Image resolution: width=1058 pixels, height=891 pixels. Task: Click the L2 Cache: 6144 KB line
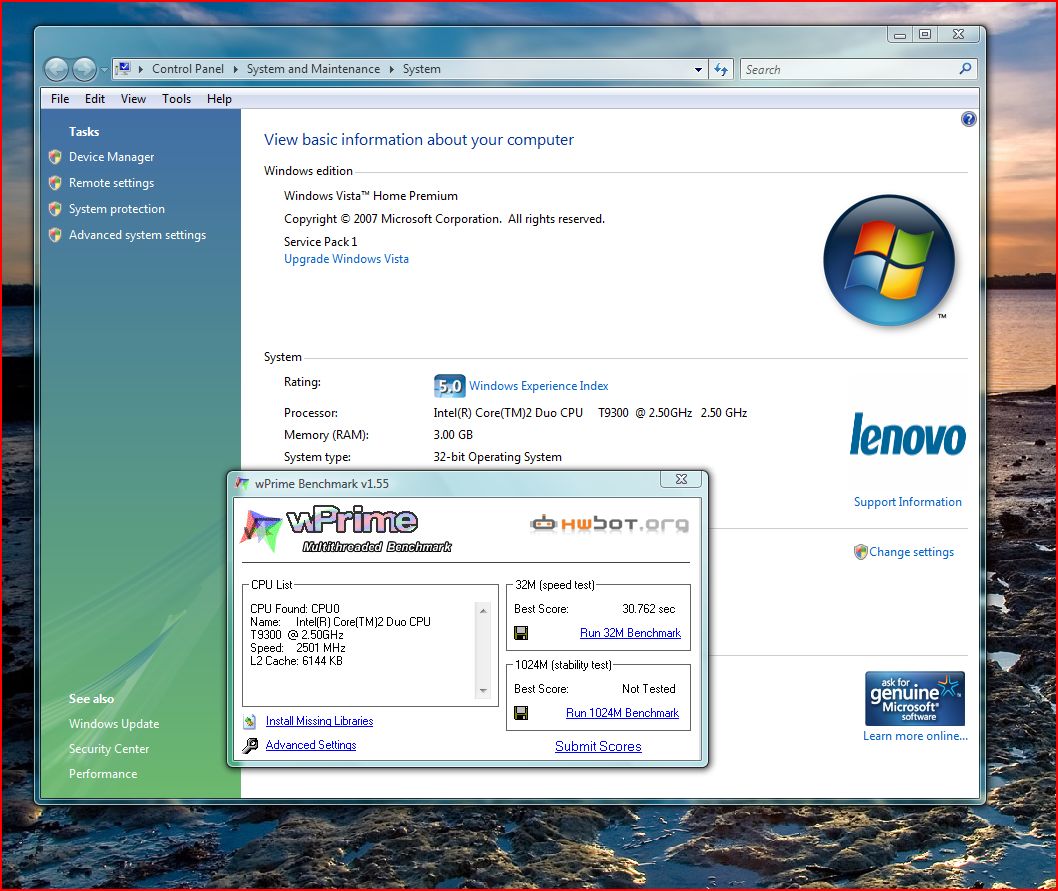tap(296, 661)
